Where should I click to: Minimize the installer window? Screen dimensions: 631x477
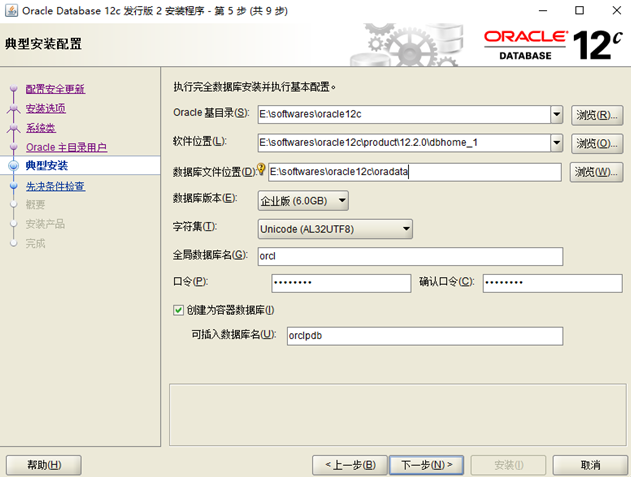pyautogui.click(x=543, y=10)
